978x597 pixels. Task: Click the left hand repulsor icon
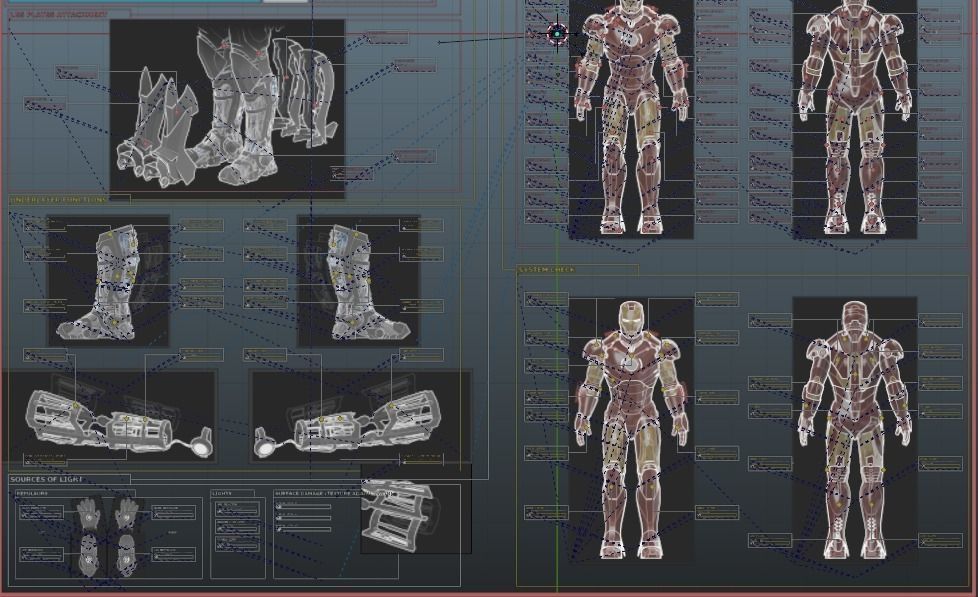tap(89, 515)
